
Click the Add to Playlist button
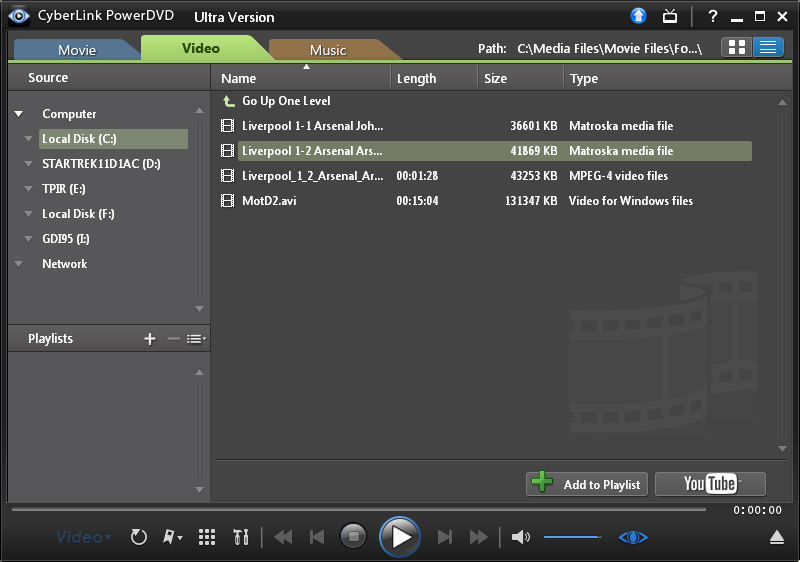(x=587, y=484)
